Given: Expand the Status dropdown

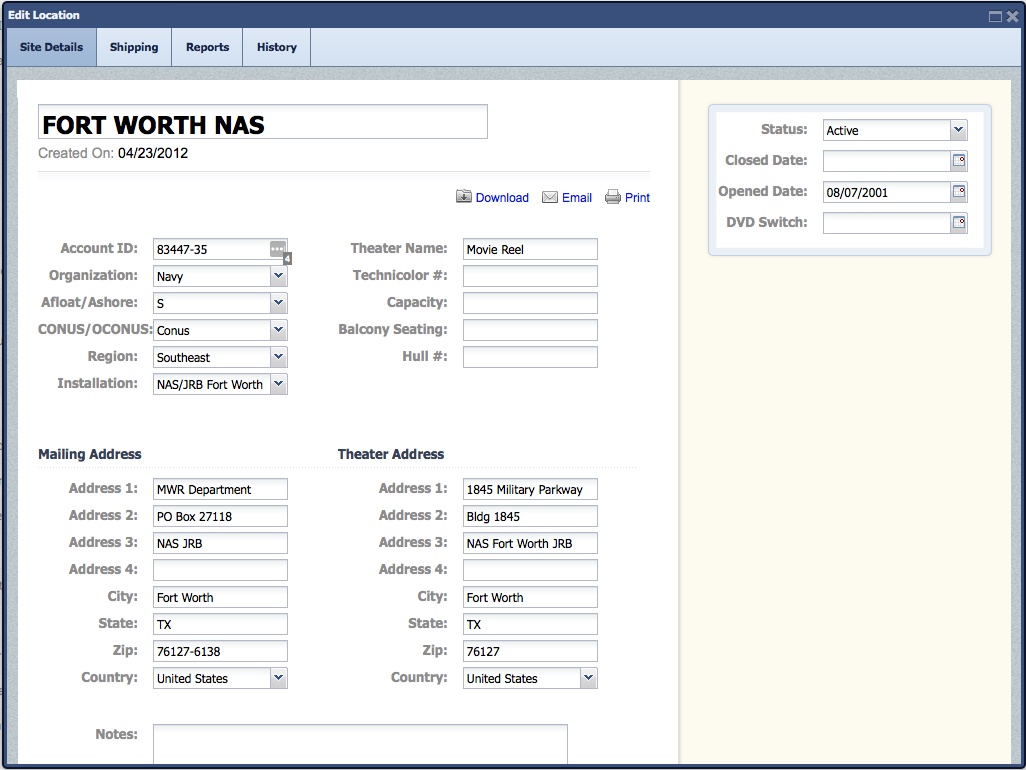Looking at the screenshot, I should [958, 130].
